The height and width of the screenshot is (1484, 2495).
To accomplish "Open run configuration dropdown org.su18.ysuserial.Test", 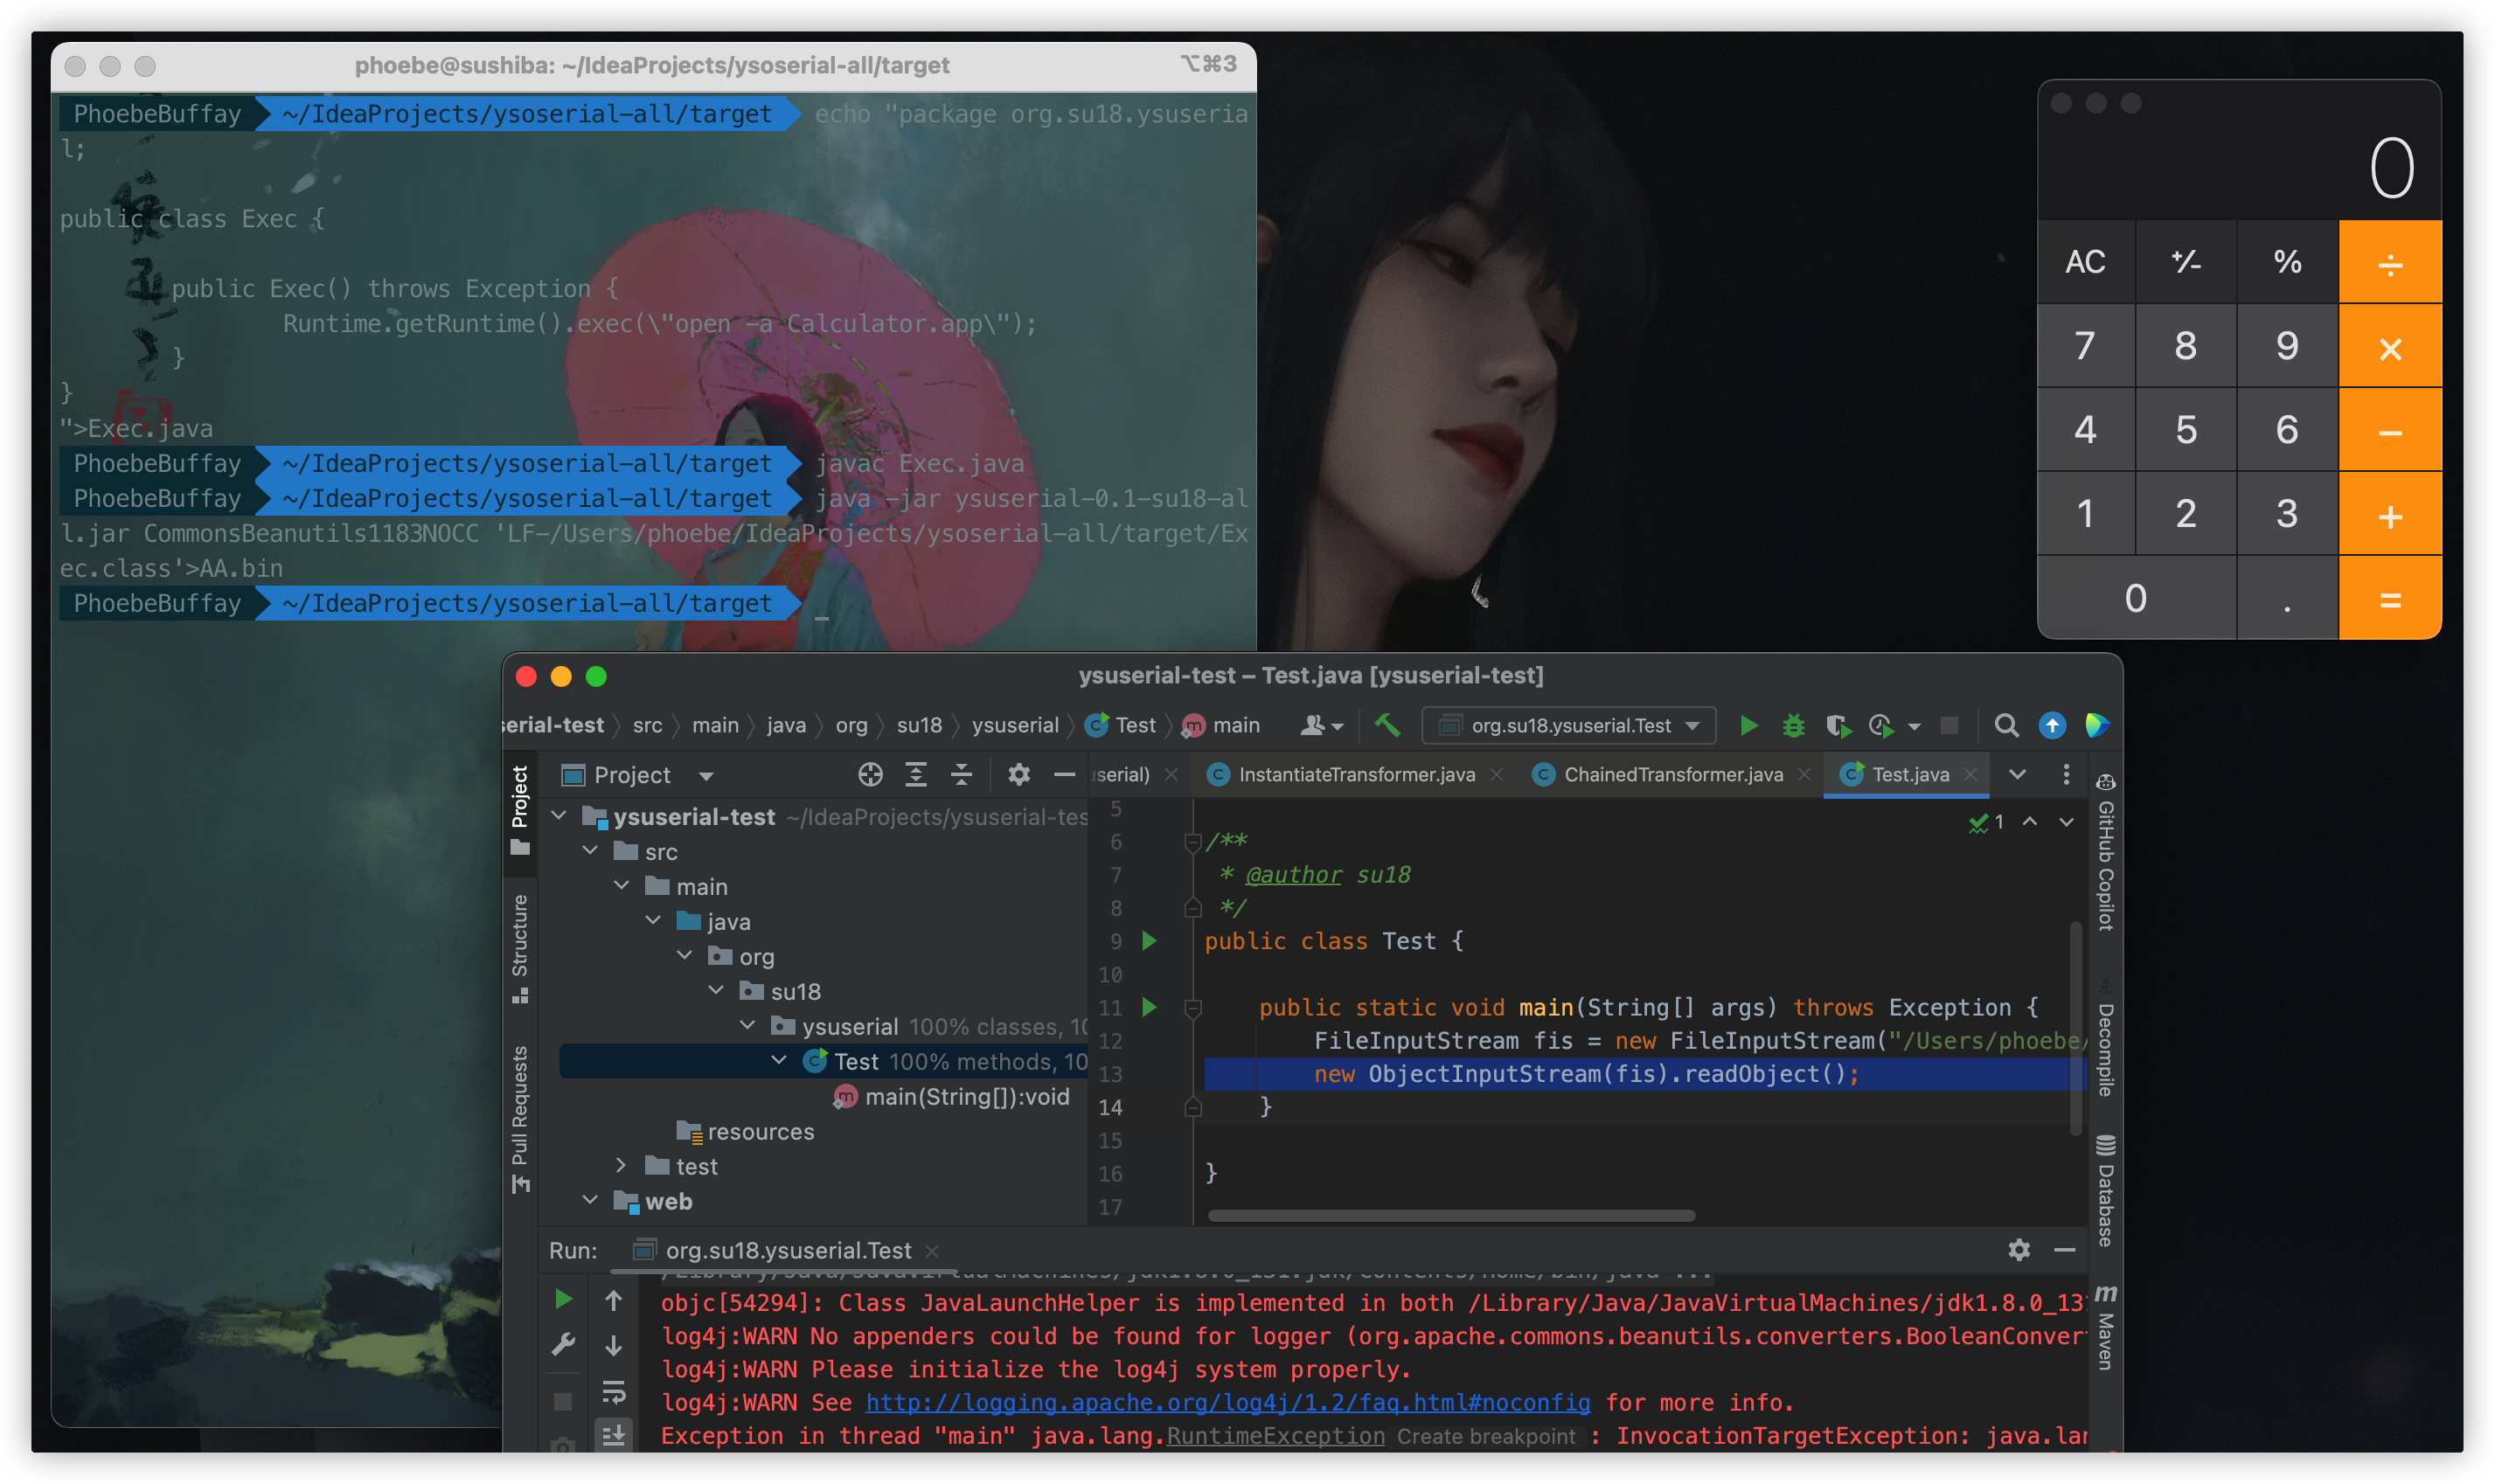I will tap(1568, 726).
